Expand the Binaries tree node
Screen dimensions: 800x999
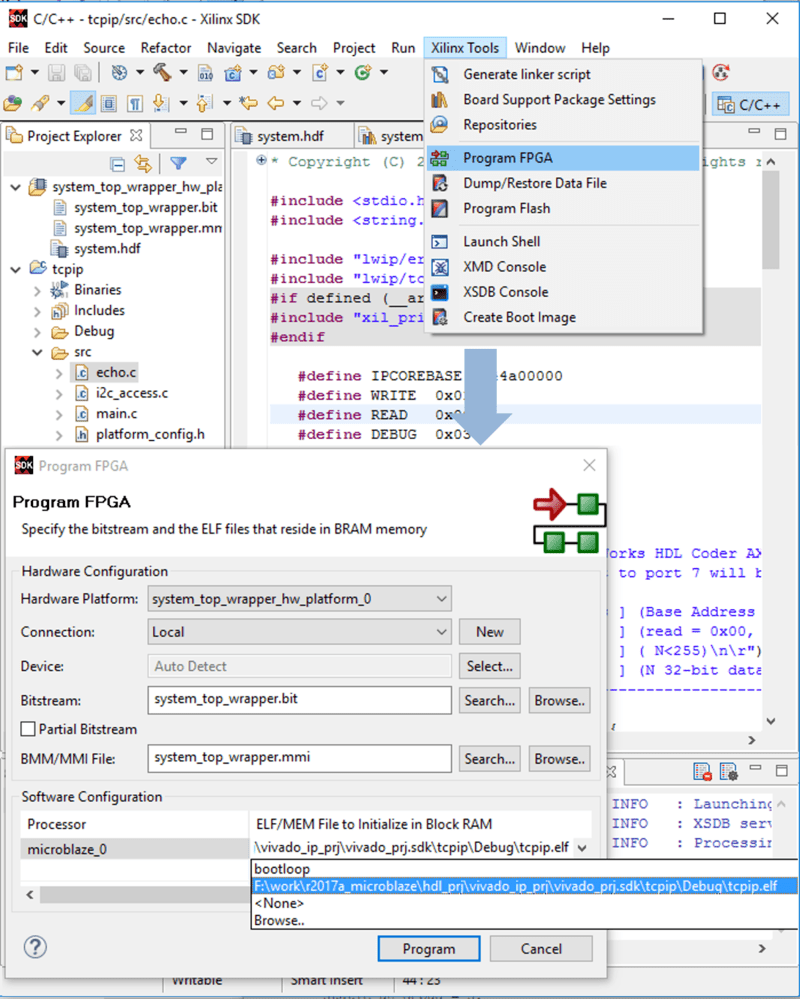tap(37, 291)
